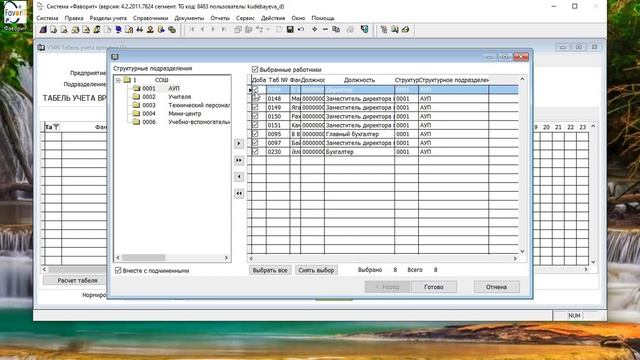Screen dimensions: 640x360
Task: Click the 'Отмена' button
Action: click(x=497, y=287)
